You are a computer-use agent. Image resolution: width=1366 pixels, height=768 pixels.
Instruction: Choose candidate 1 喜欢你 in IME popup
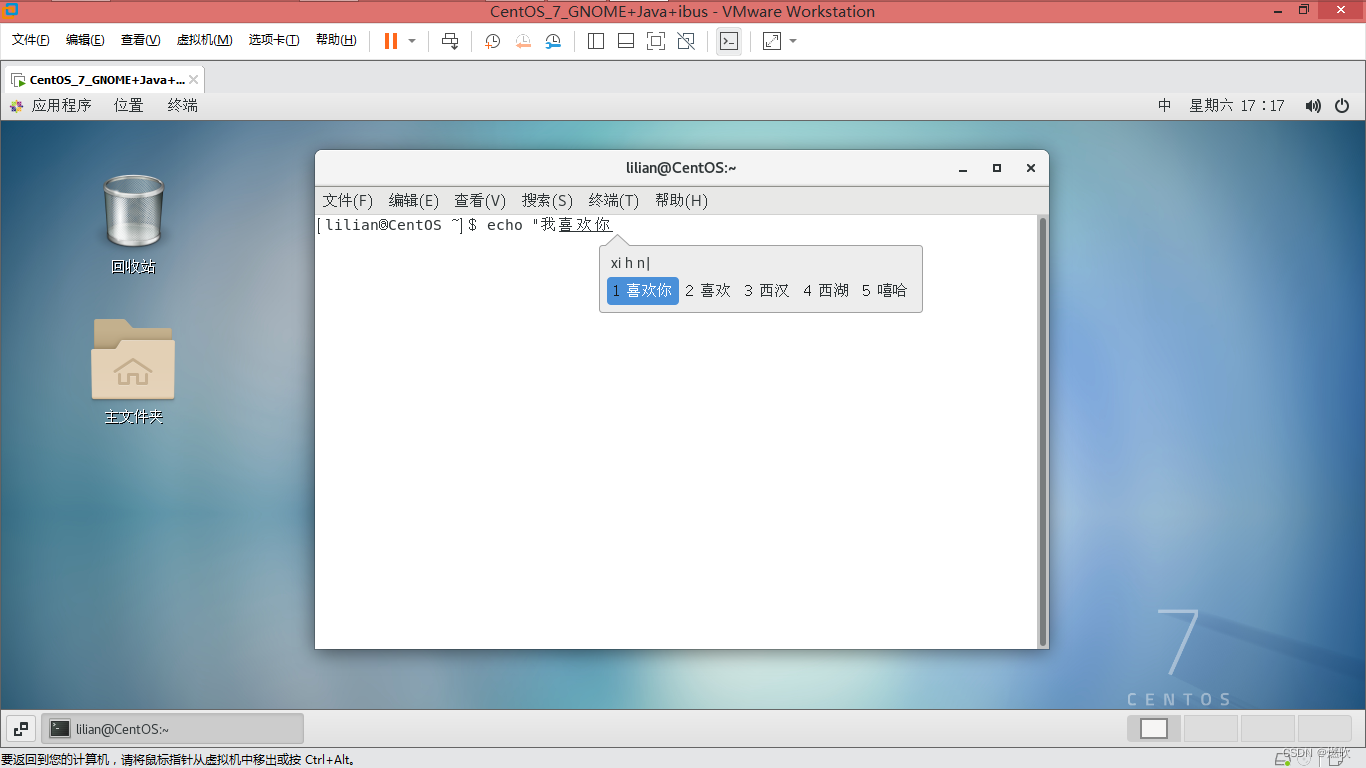click(x=642, y=291)
